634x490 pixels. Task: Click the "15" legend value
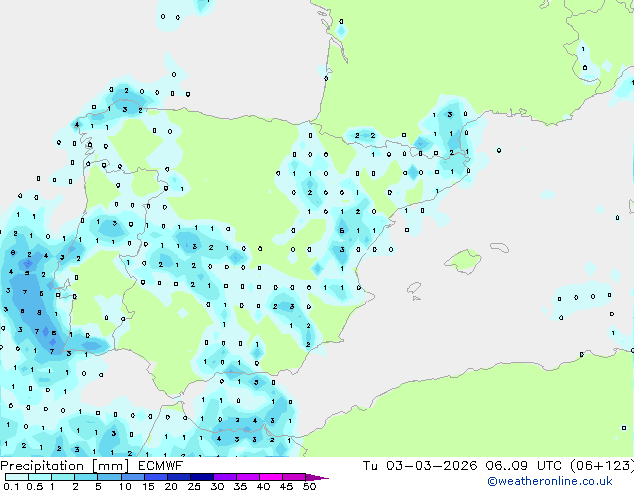coord(148,486)
